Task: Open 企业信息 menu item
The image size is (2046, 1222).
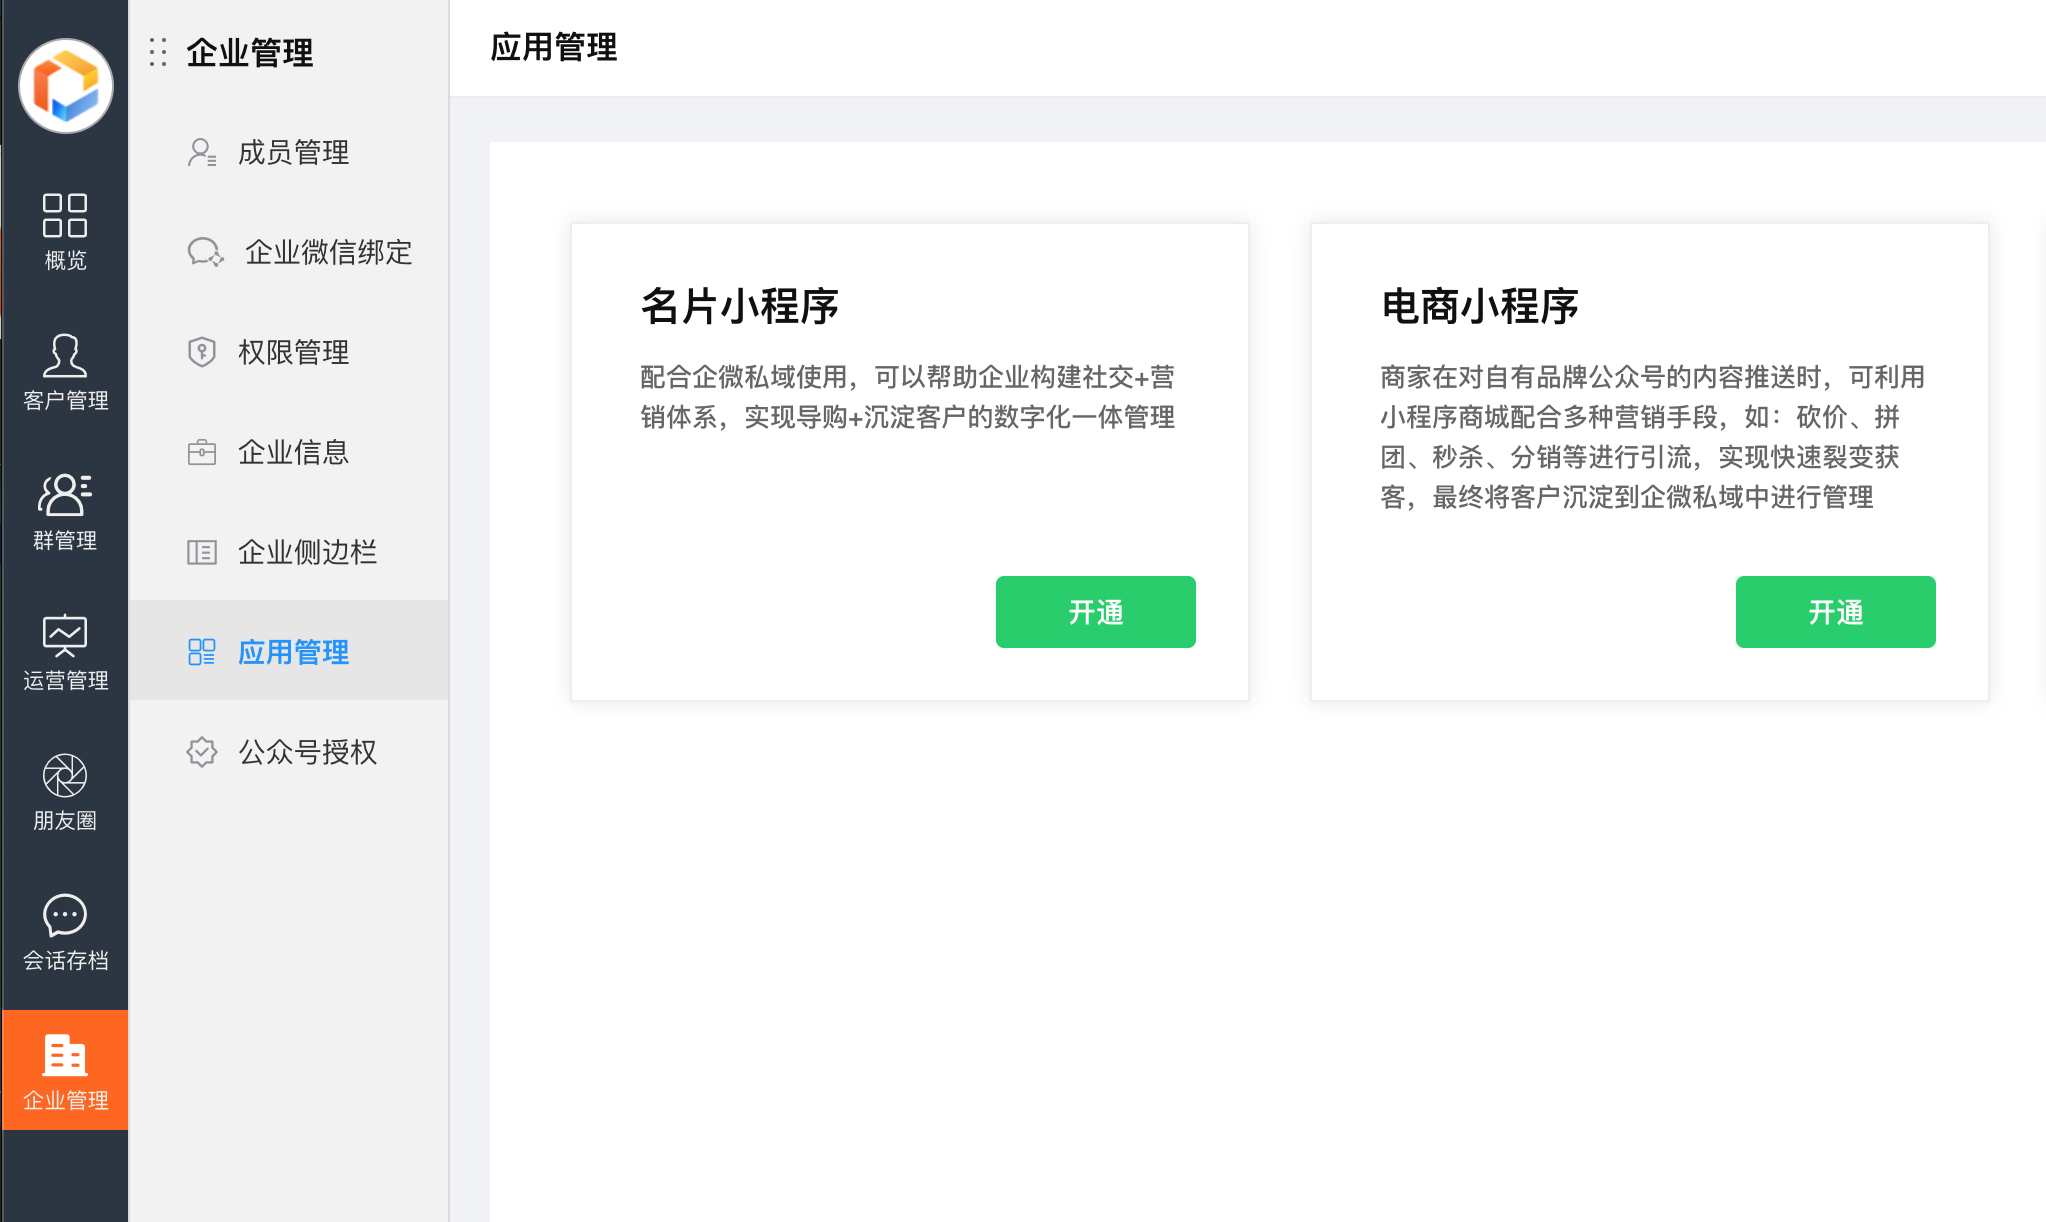Action: 293,452
